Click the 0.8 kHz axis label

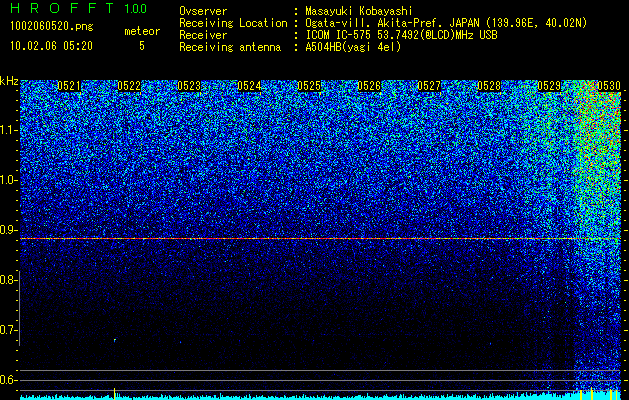pyautogui.click(x=8, y=280)
